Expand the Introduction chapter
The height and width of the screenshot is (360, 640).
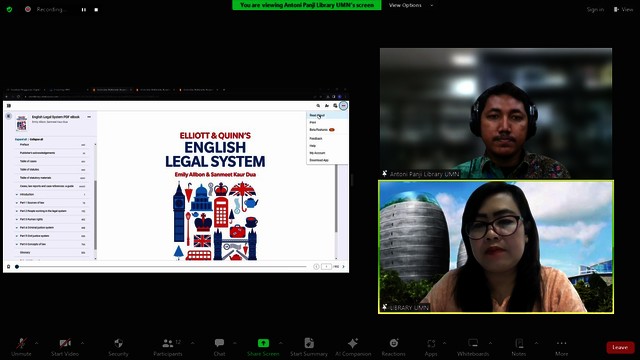pos(17,195)
